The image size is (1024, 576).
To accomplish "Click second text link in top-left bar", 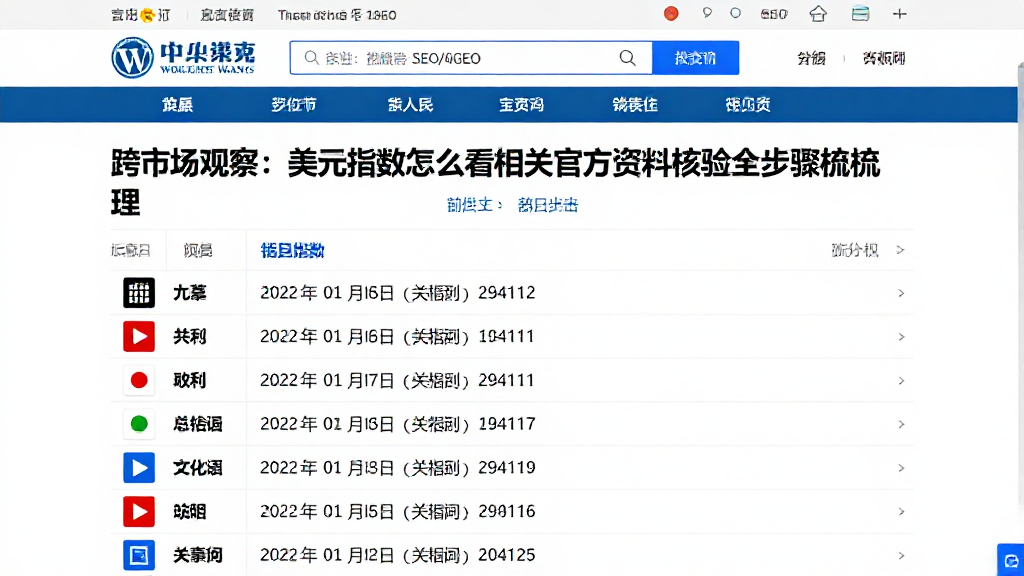I will pyautogui.click(x=227, y=14).
